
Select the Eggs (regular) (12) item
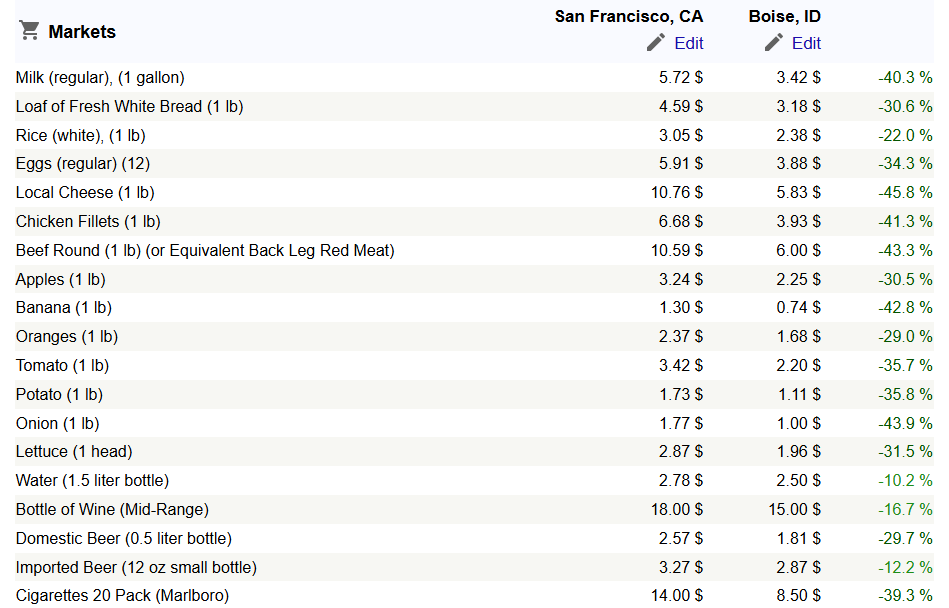83,164
